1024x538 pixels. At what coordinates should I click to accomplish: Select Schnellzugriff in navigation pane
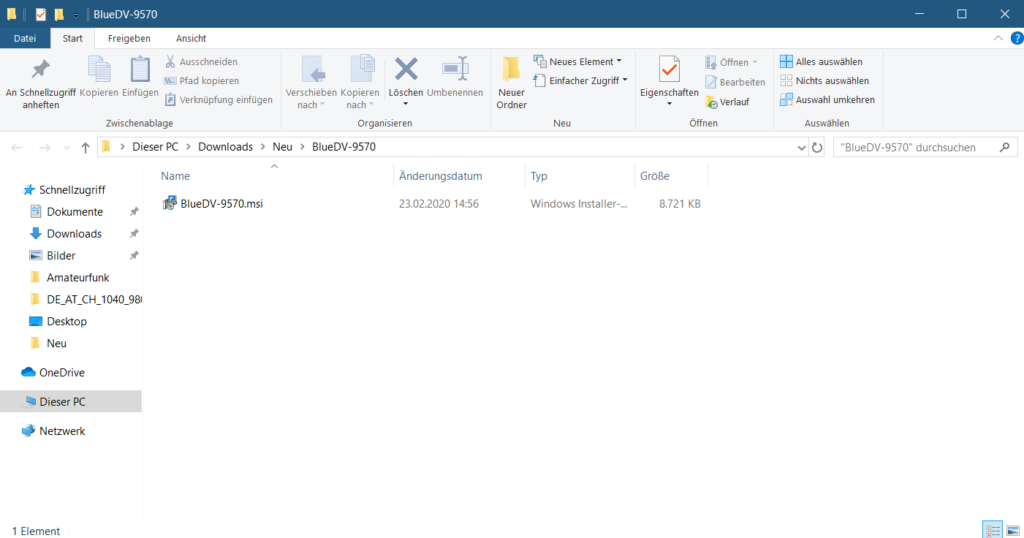[72, 190]
